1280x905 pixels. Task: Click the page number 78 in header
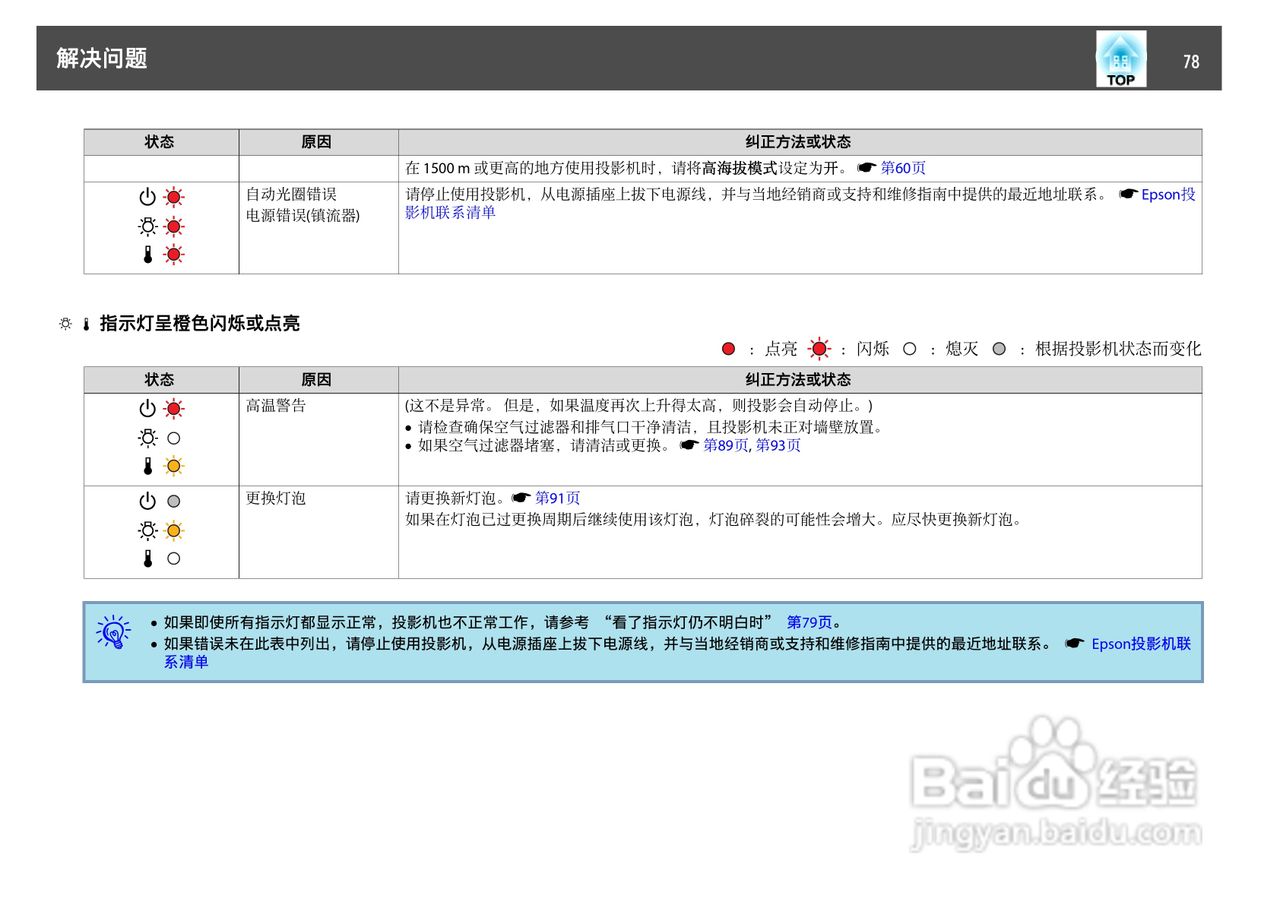click(x=1190, y=60)
